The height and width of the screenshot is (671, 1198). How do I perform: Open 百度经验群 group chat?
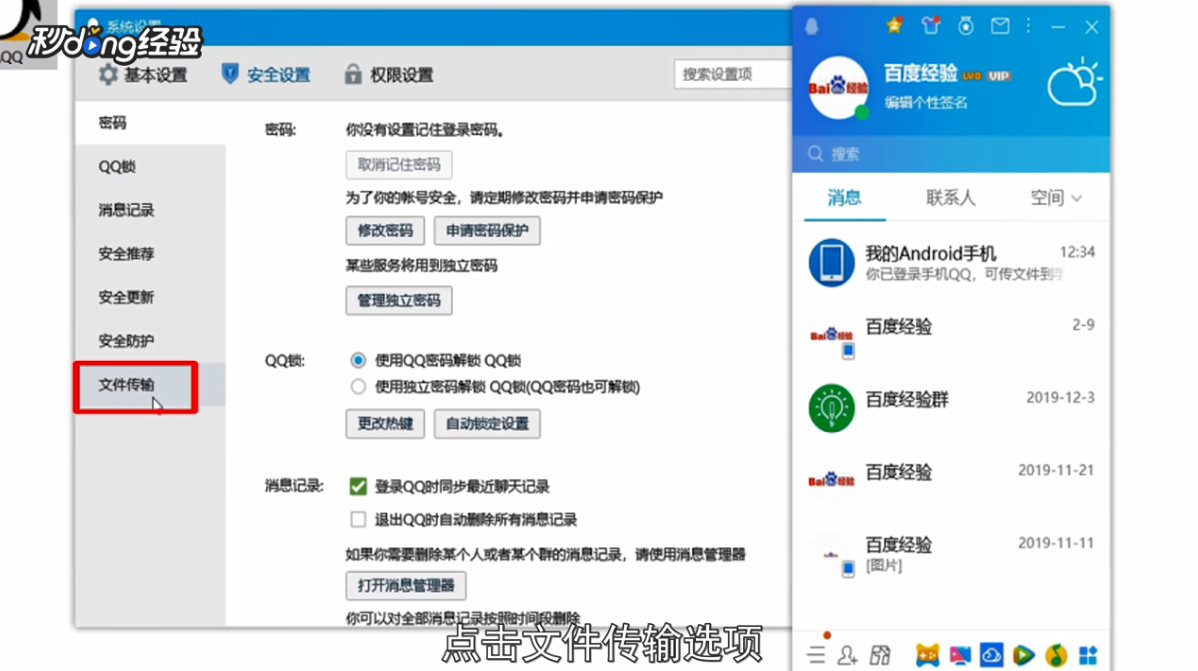point(951,407)
